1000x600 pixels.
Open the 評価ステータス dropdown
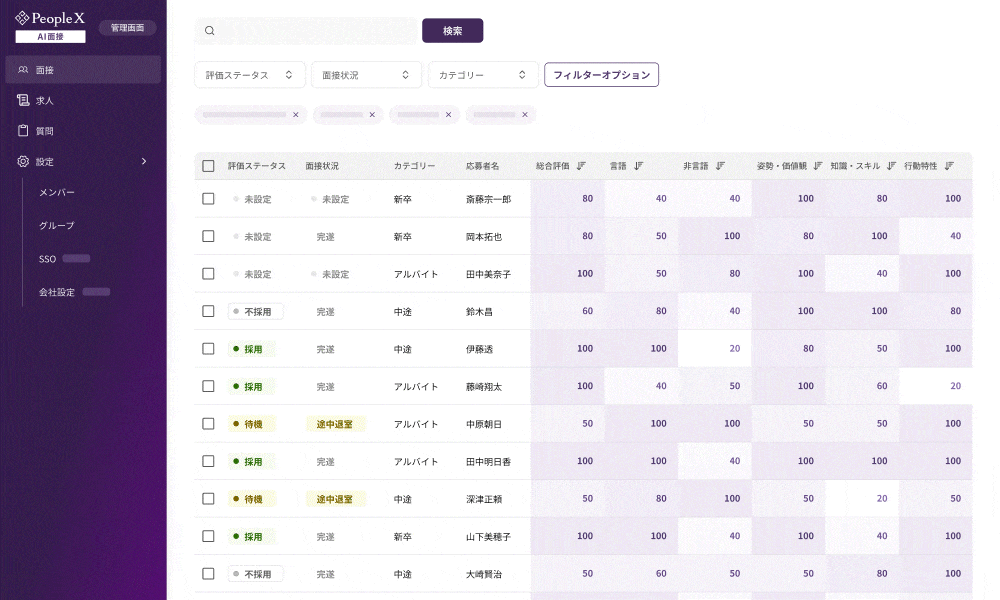point(249,75)
